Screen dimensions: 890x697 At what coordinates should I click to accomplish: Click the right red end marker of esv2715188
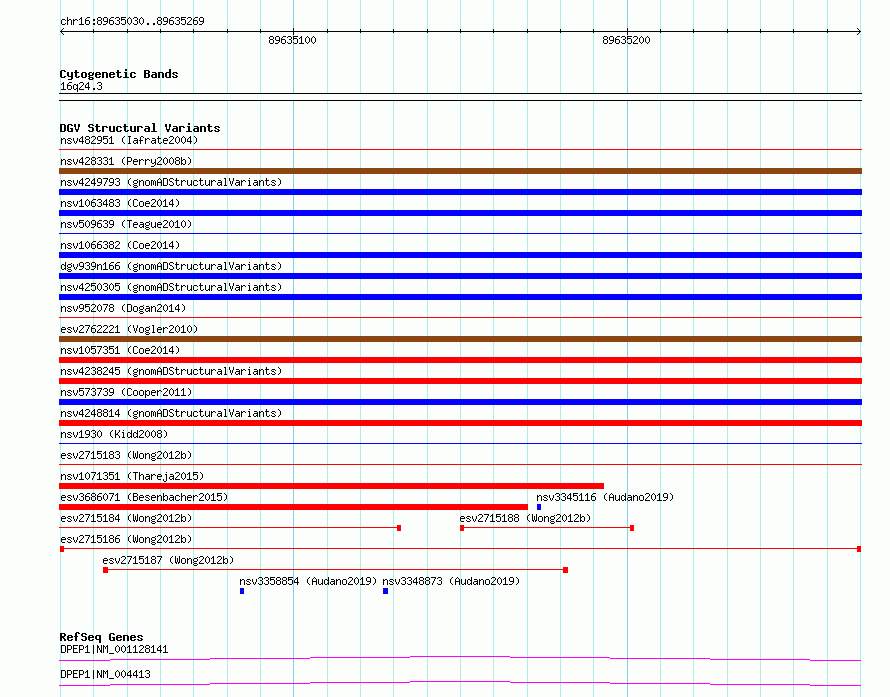point(632,528)
